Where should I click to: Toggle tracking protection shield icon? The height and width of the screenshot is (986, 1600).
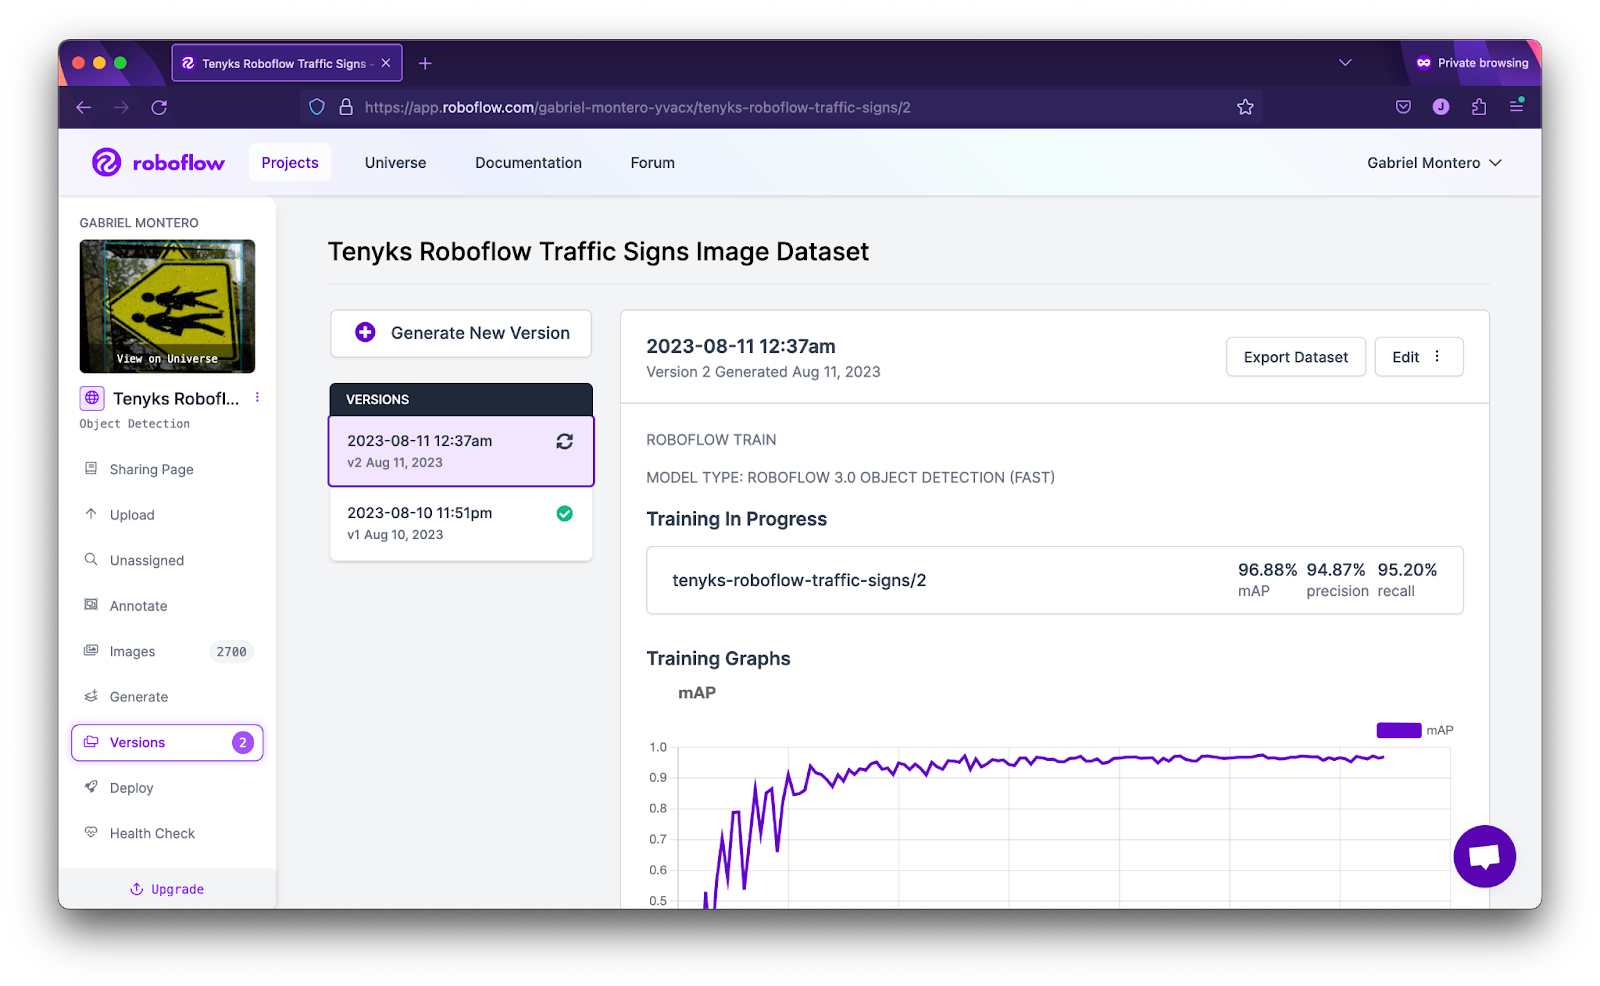[x=316, y=107]
